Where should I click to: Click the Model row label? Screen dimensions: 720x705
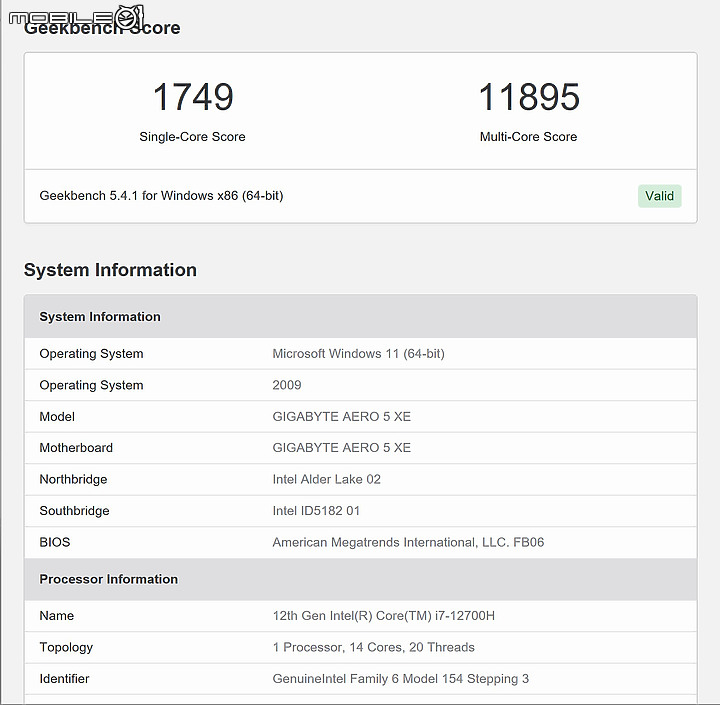point(57,417)
